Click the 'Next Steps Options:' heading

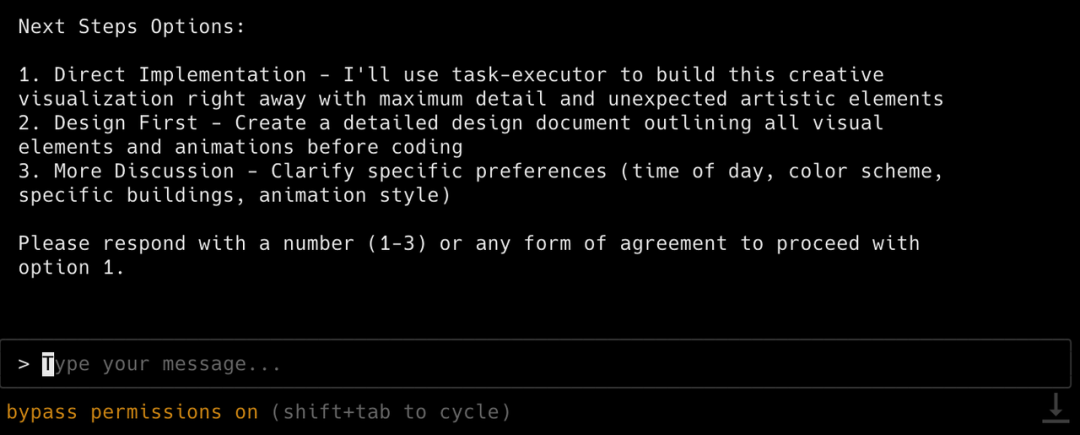131,27
